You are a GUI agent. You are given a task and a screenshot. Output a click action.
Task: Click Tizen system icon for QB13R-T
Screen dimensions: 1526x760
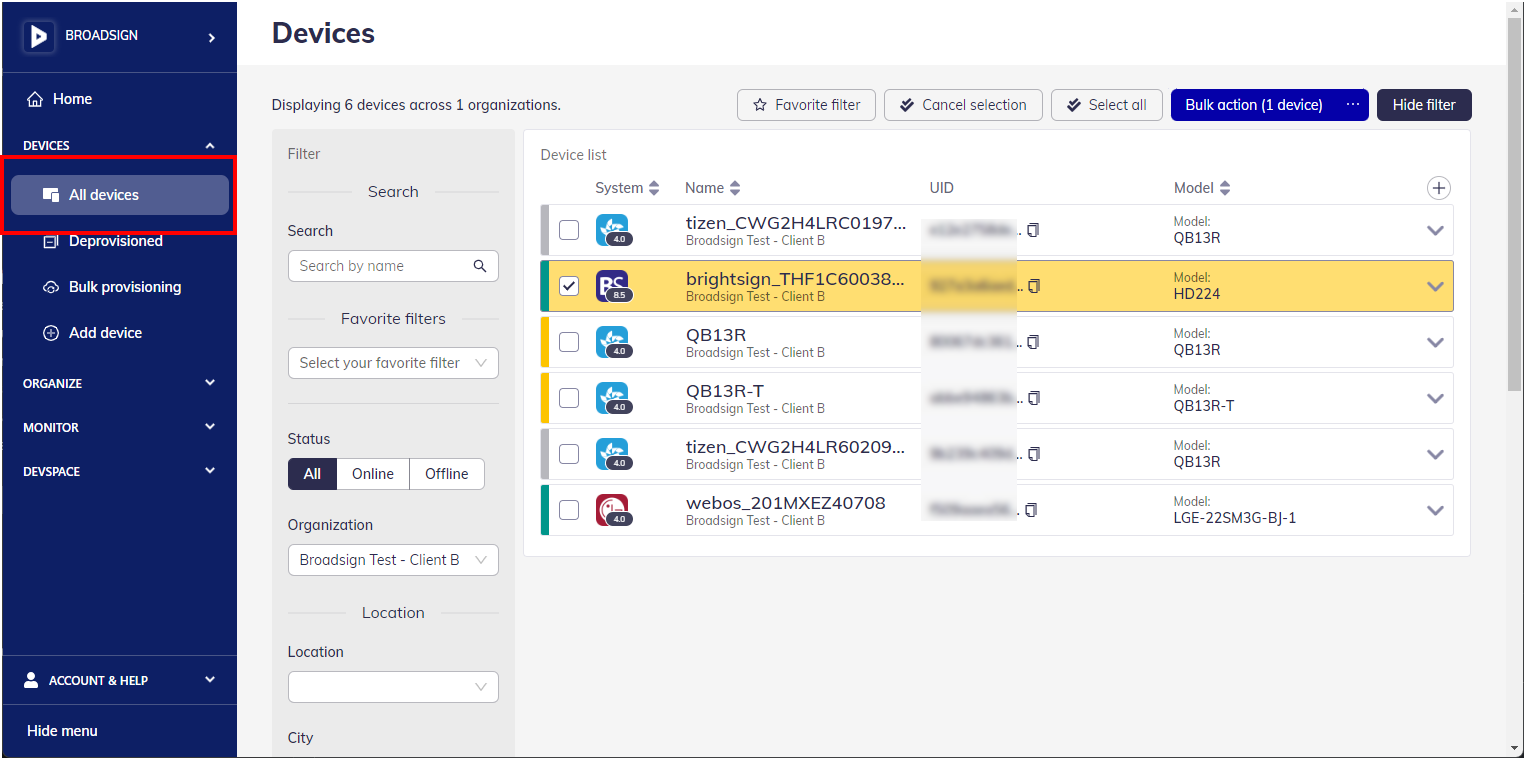613,398
